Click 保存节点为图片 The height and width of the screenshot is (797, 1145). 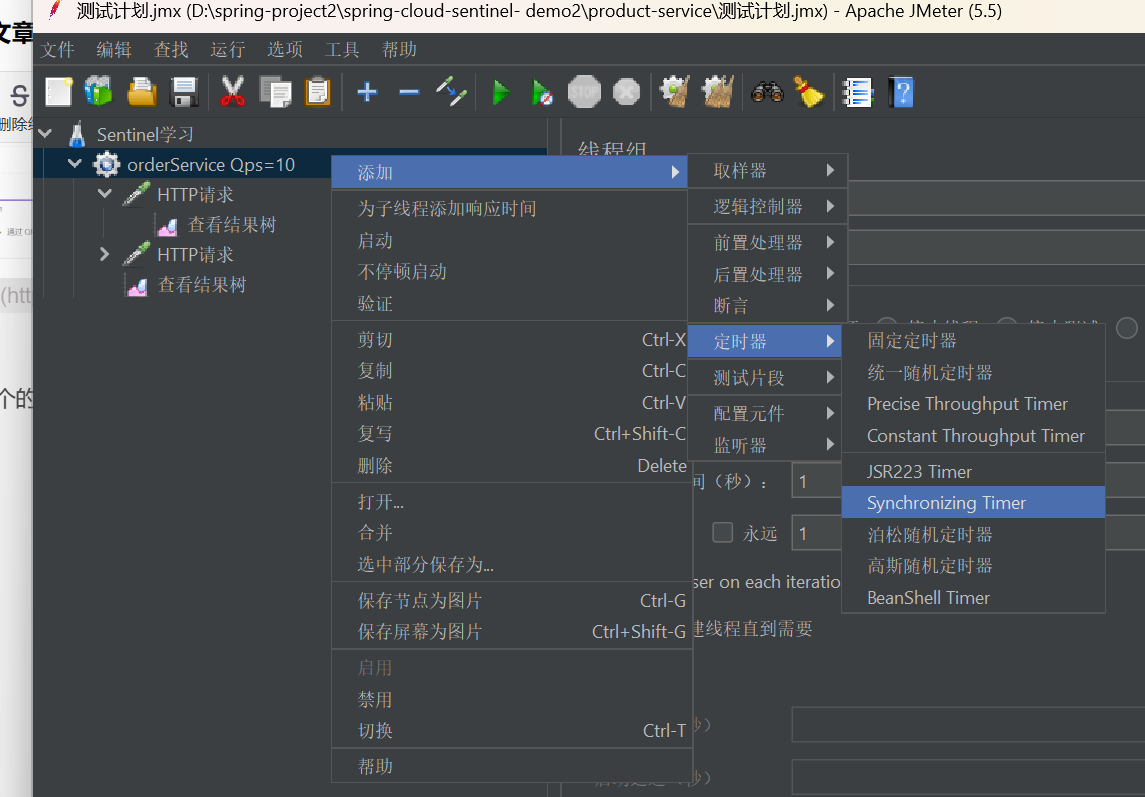(x=511, y=600)
